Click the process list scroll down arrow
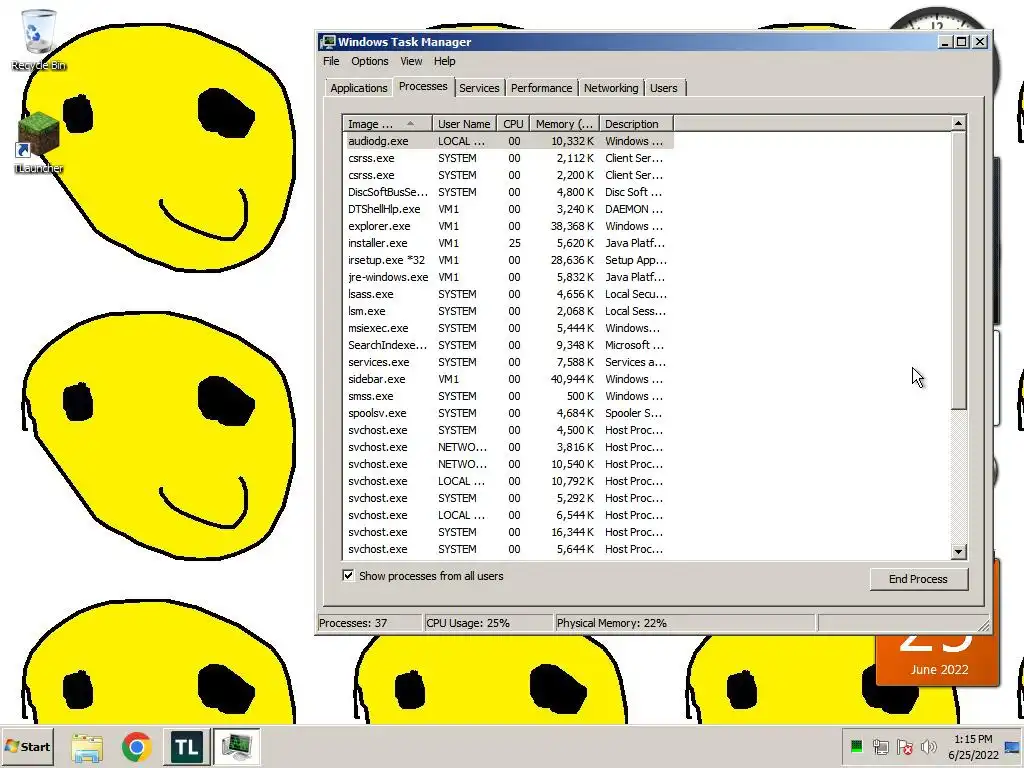Viewport: 1024px width, 768px height. pyautogui.click(x=958, y=551)
